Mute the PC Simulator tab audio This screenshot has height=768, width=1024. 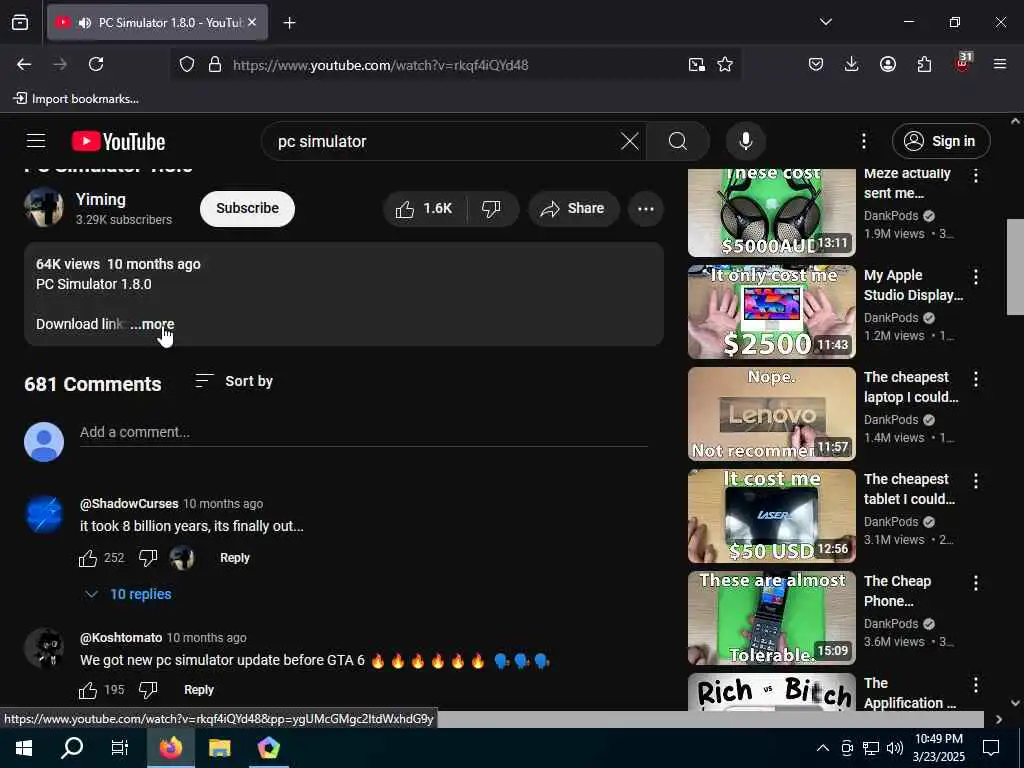pyautogui.click(x=84, y=23)
